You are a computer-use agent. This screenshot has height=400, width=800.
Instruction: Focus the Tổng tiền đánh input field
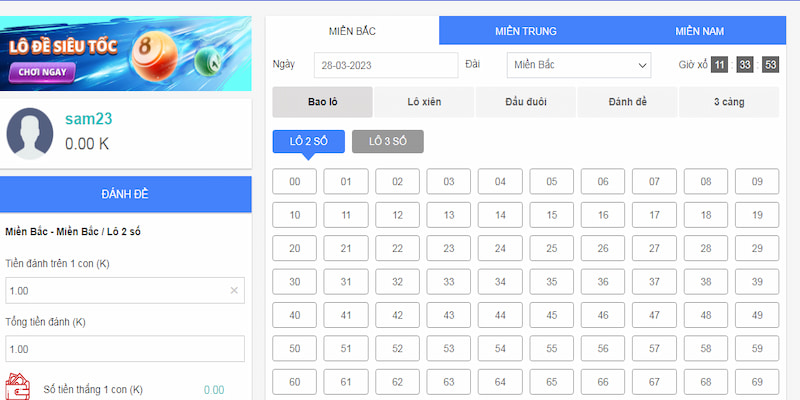[x=125, y=349]
